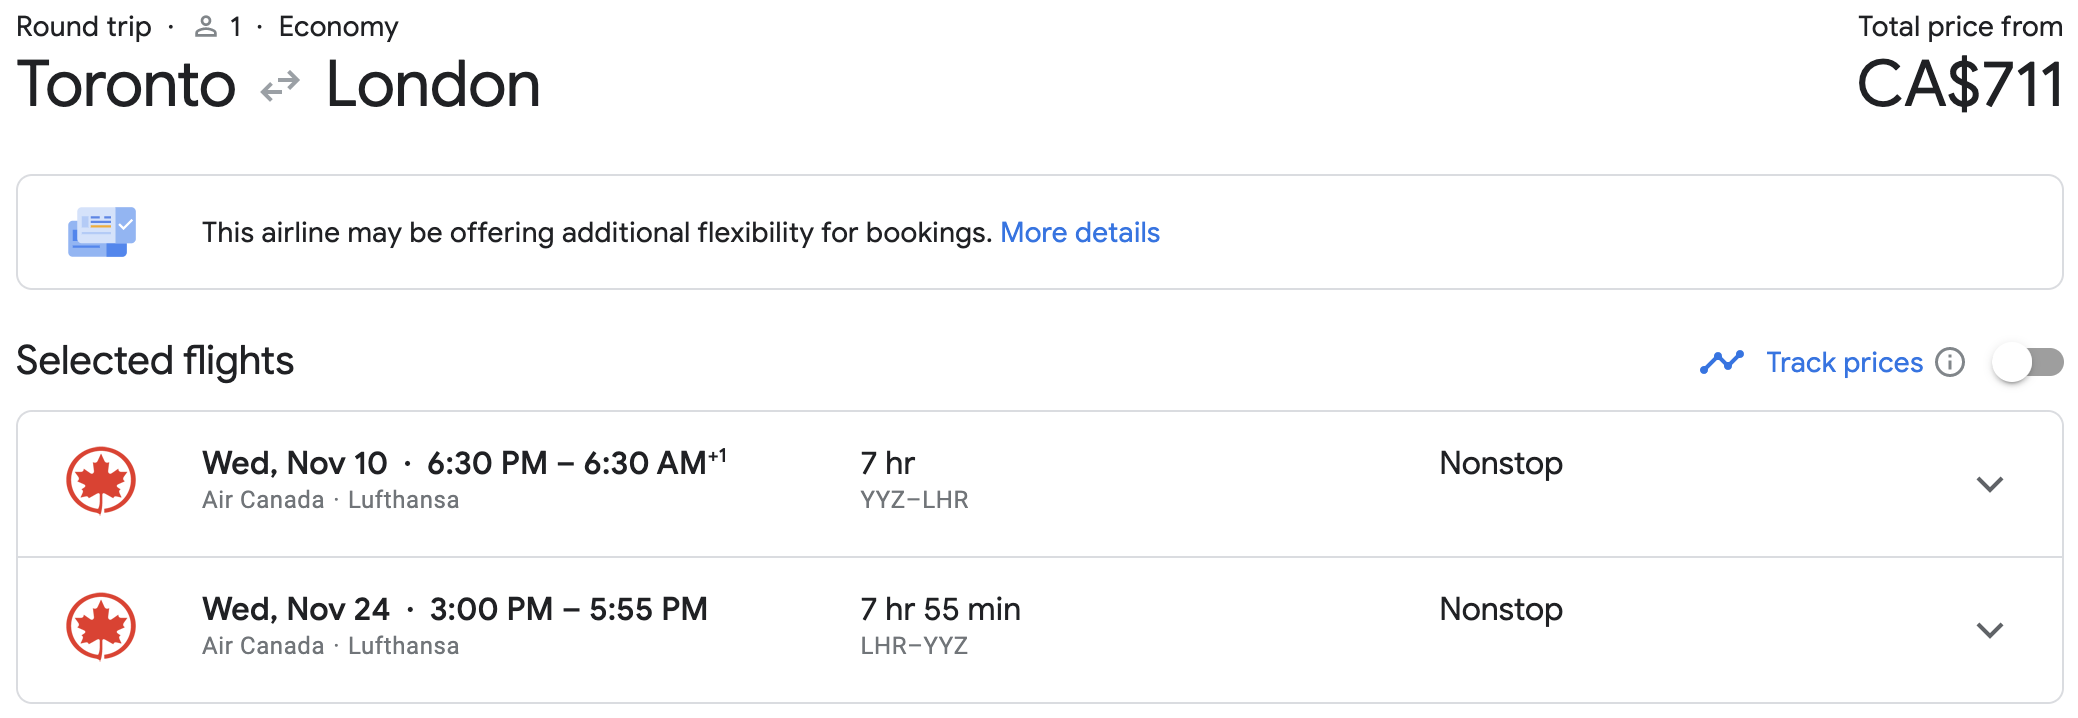
Task: Click the Round trip label
Action: point(84,27)
